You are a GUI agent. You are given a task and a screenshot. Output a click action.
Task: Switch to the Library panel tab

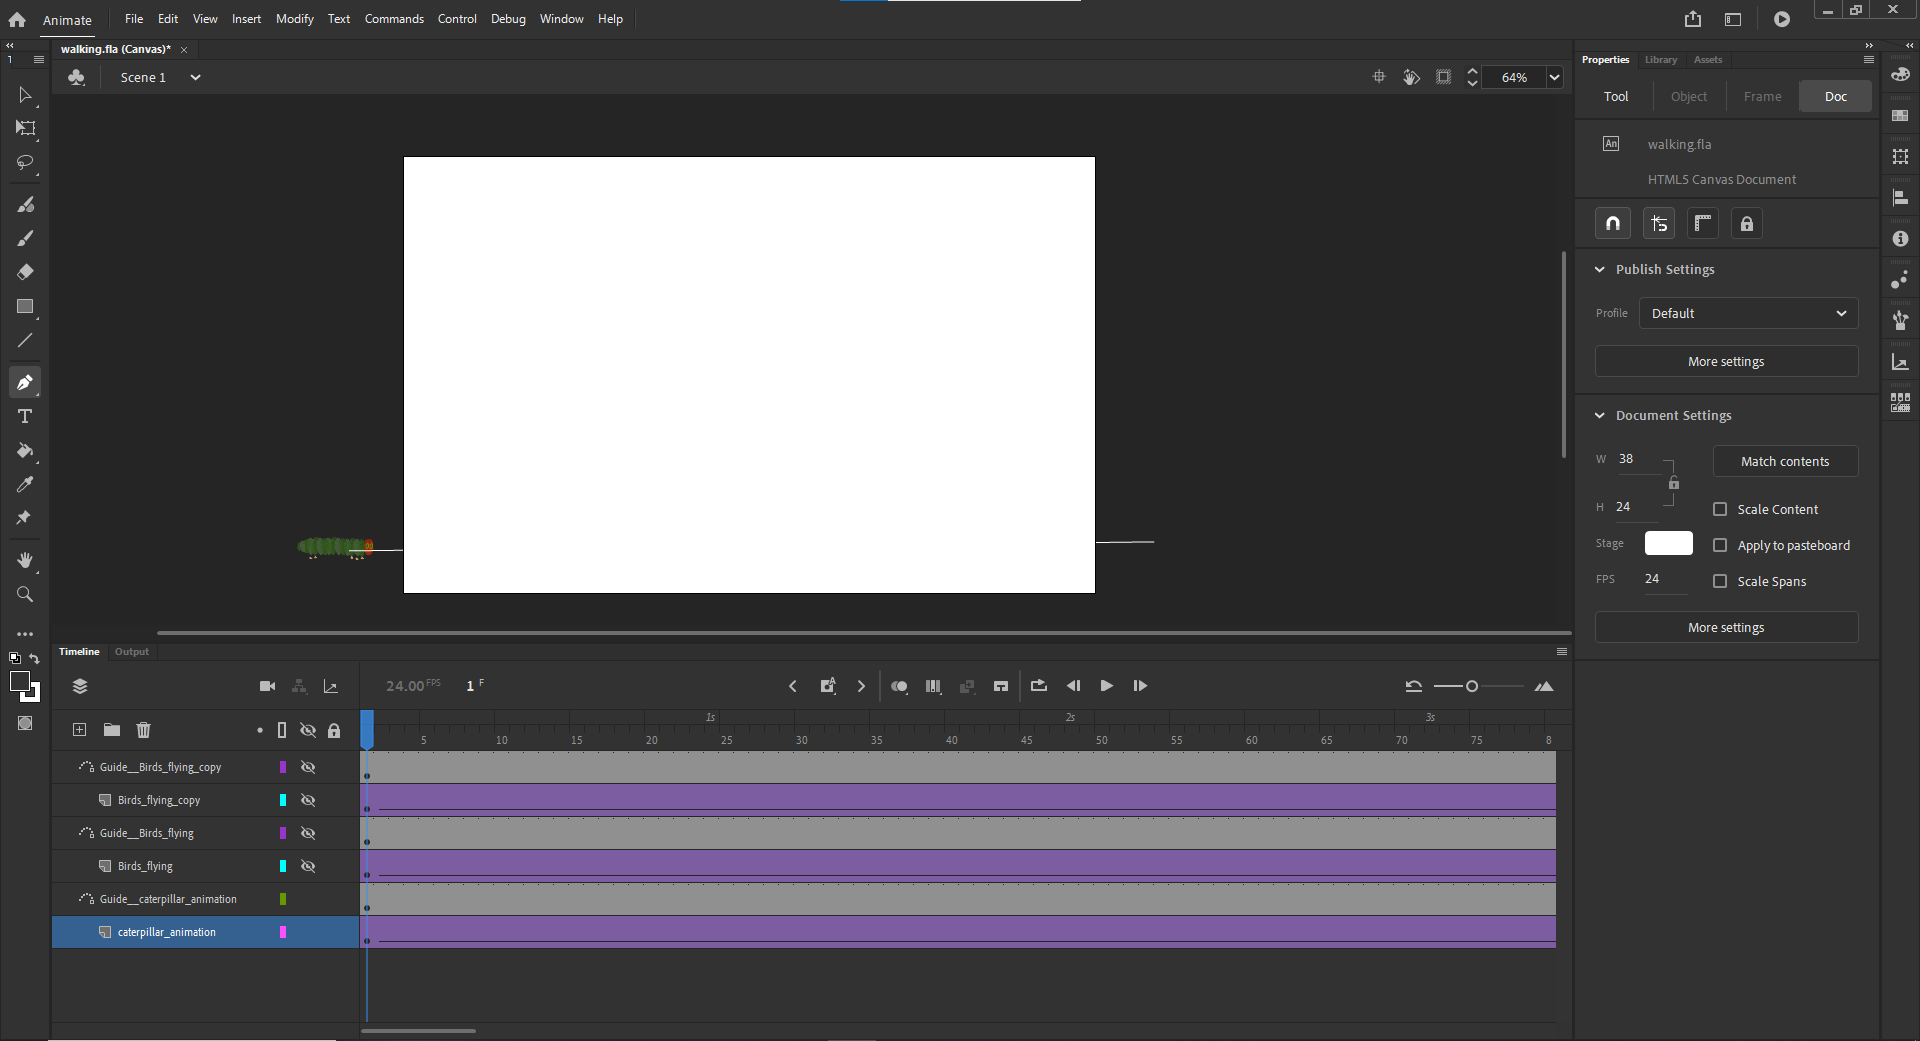pyautogui.click(x=1660, y=60)
